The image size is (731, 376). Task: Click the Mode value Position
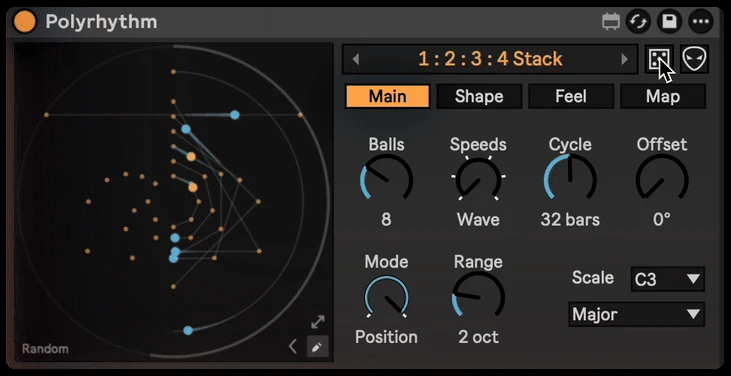(x=386, y=337)
